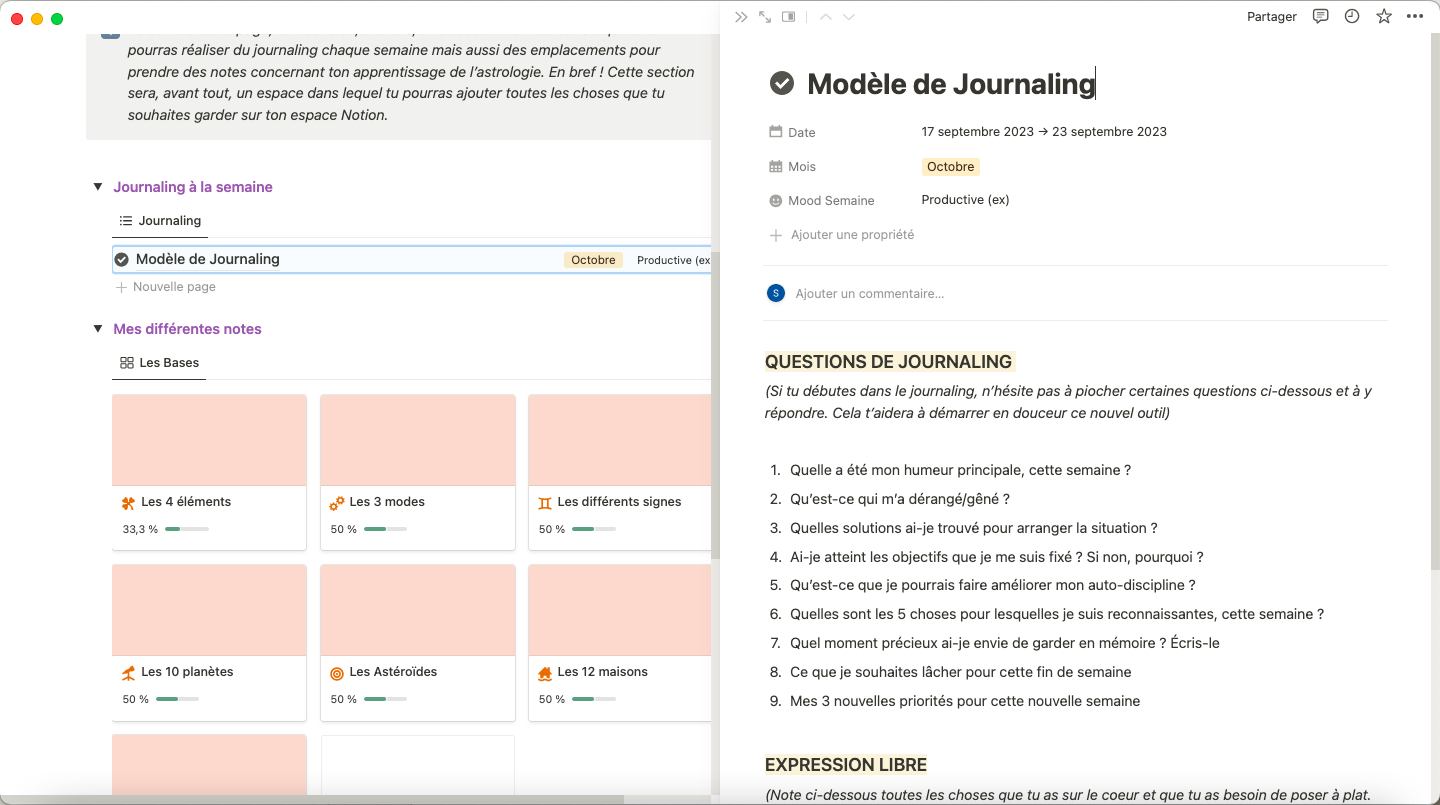Open the comments icon in top bar
Image resolution: width=1440 pixels, height=805 pixels.
[1321, 17]
